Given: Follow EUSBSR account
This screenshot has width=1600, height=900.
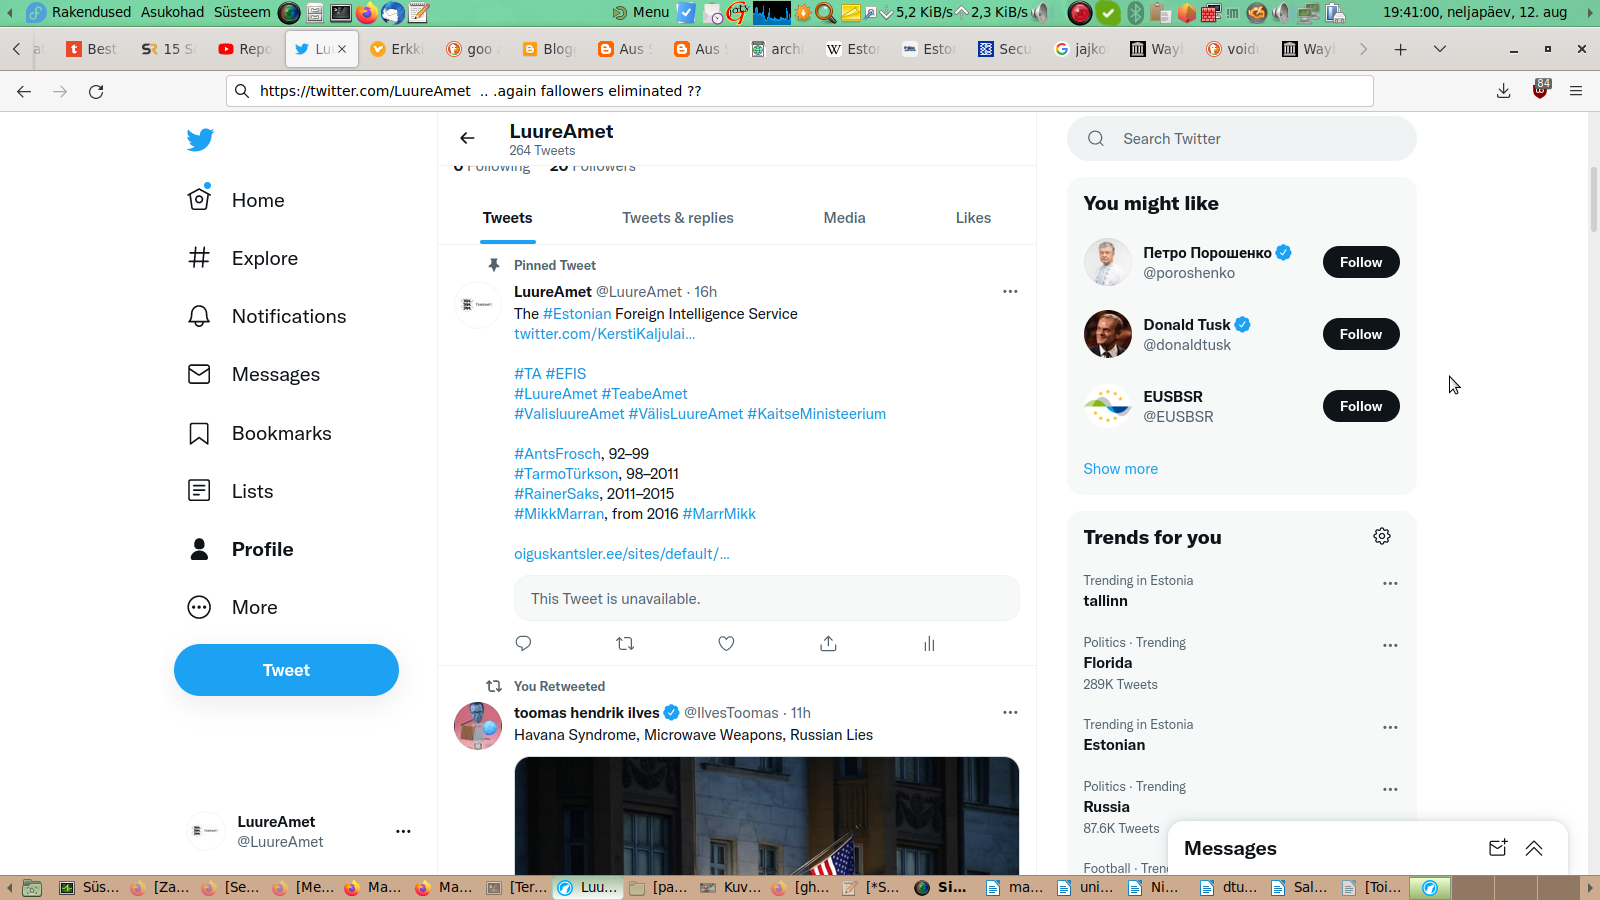Looking at the screenshot, I should click(x=1361, y=406).
